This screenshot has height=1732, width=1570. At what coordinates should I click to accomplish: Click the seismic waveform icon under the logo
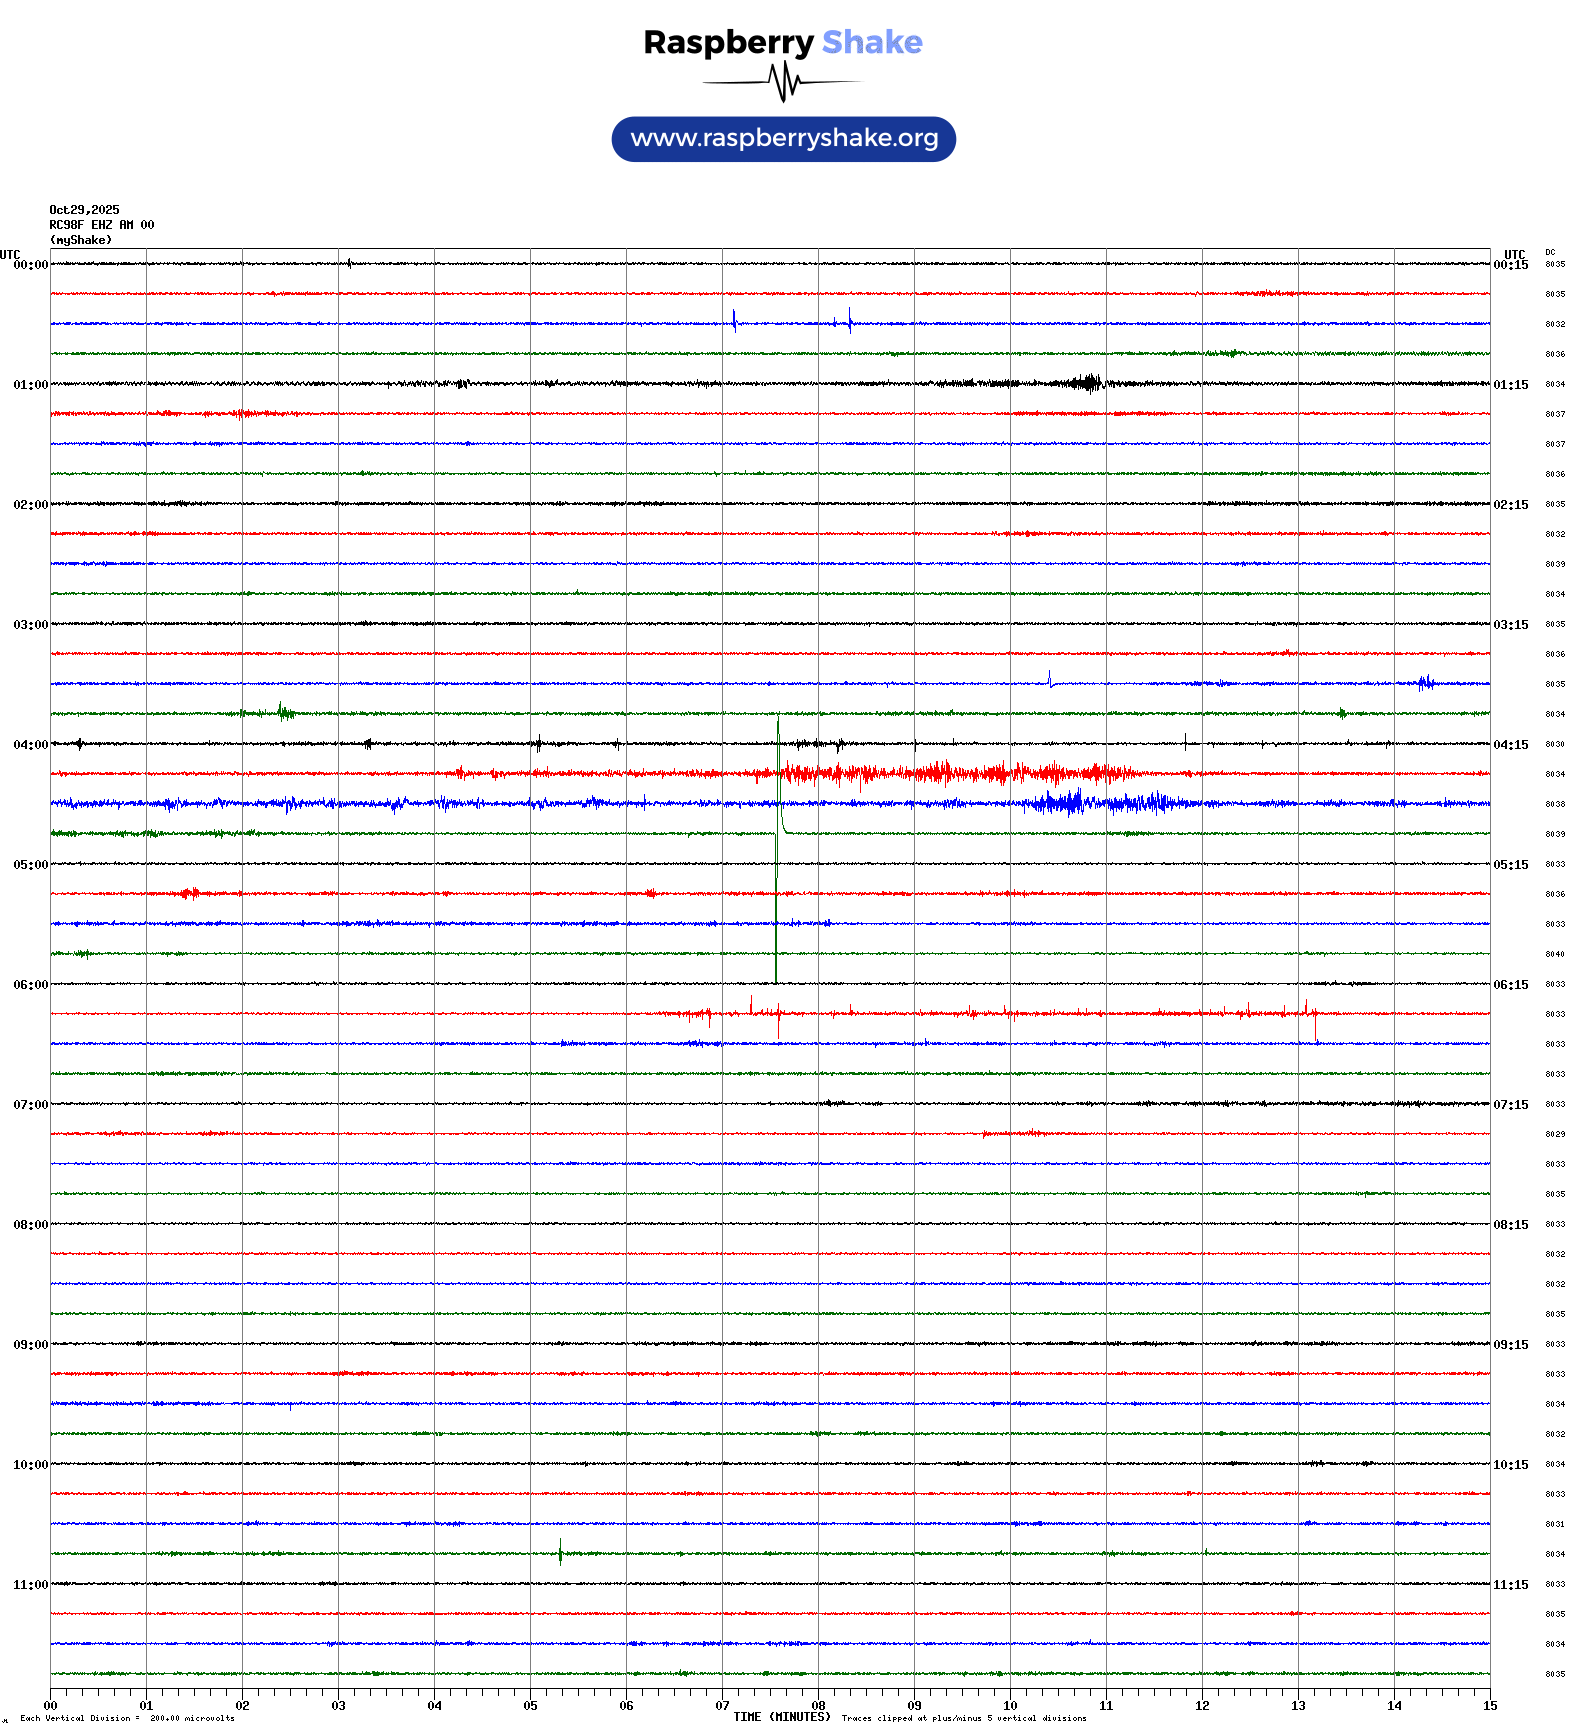click(x=782, y=82)
